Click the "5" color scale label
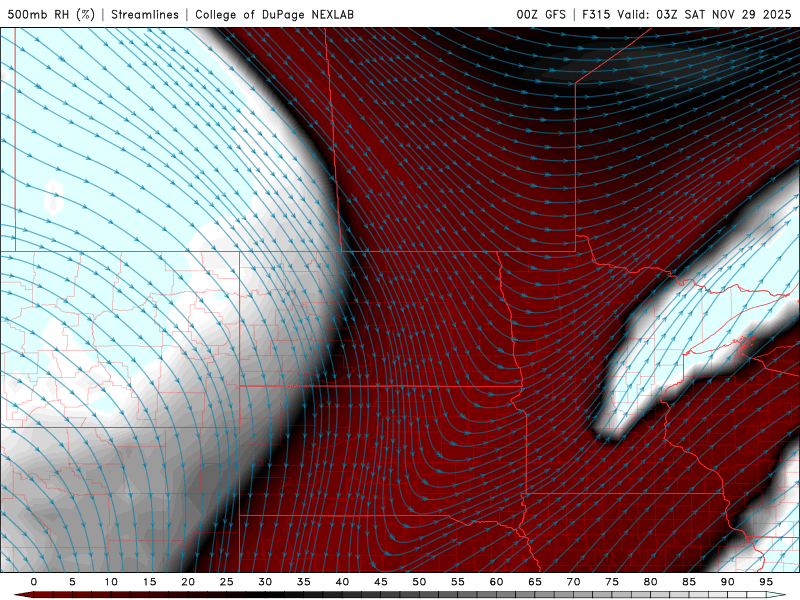Viewport: 800px width, 600px height. click(72, 582)
